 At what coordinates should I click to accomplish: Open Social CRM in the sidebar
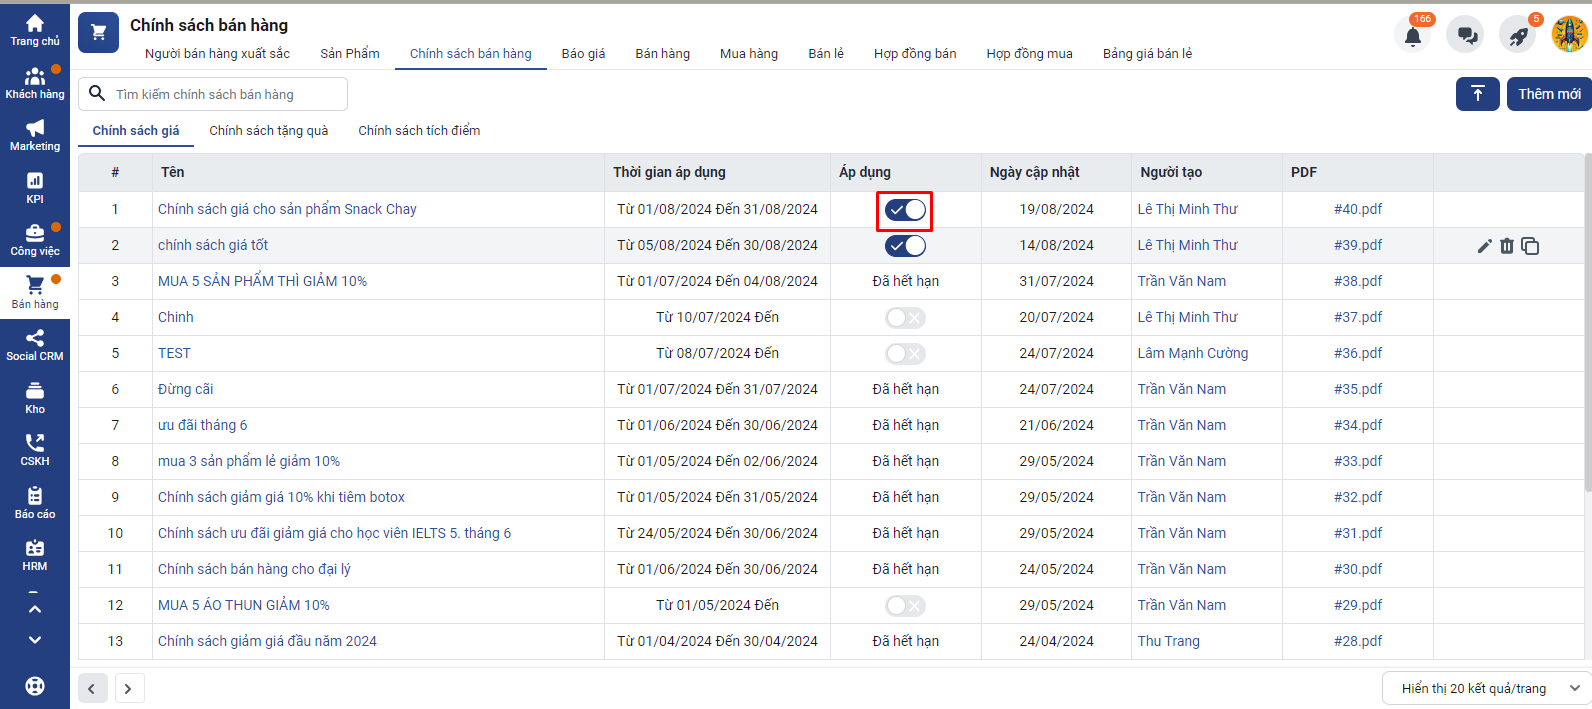(x=35, y=345)
